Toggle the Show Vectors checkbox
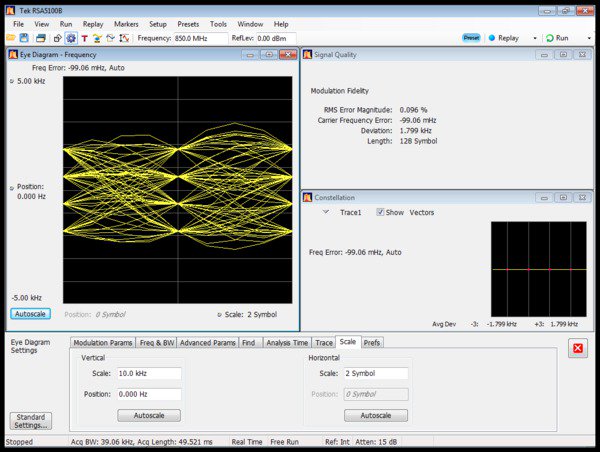Image resolution: width=600 pixels, height=452 pixels. (x=381, y=212)
